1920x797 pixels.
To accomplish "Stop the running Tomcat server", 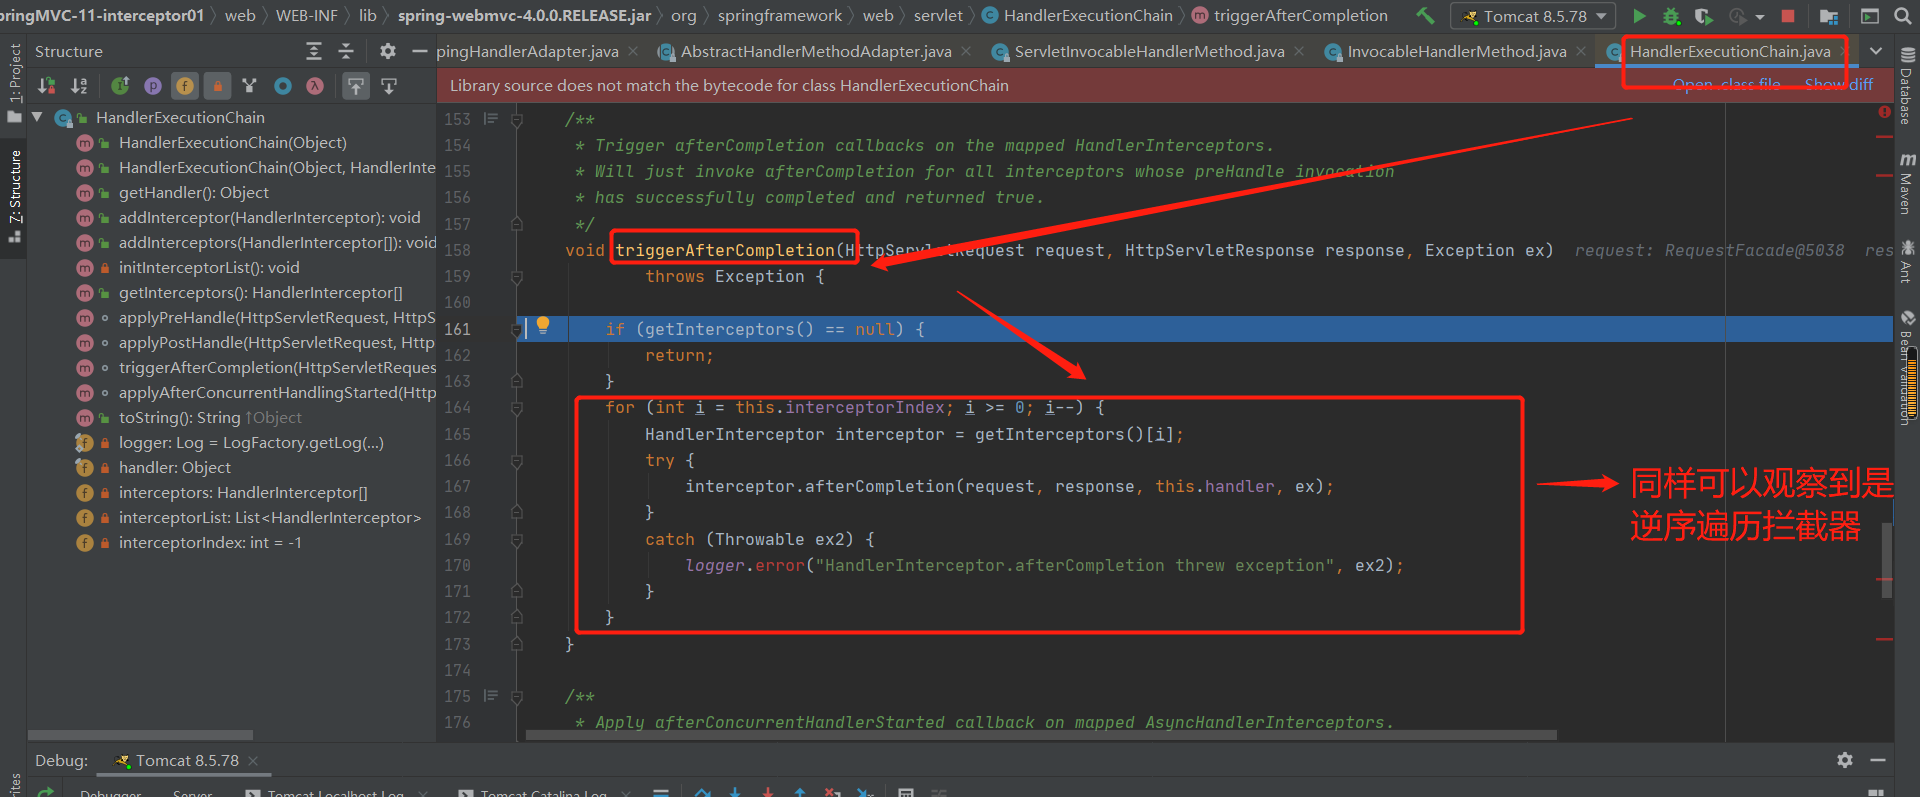I will pos(1788,16).
